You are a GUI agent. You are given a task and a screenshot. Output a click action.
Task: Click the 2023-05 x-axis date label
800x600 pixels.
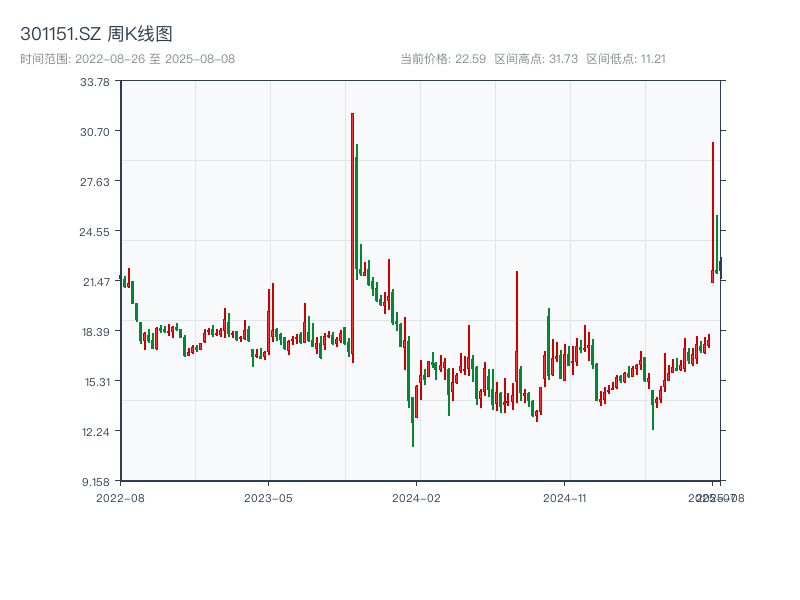[268, 497]
